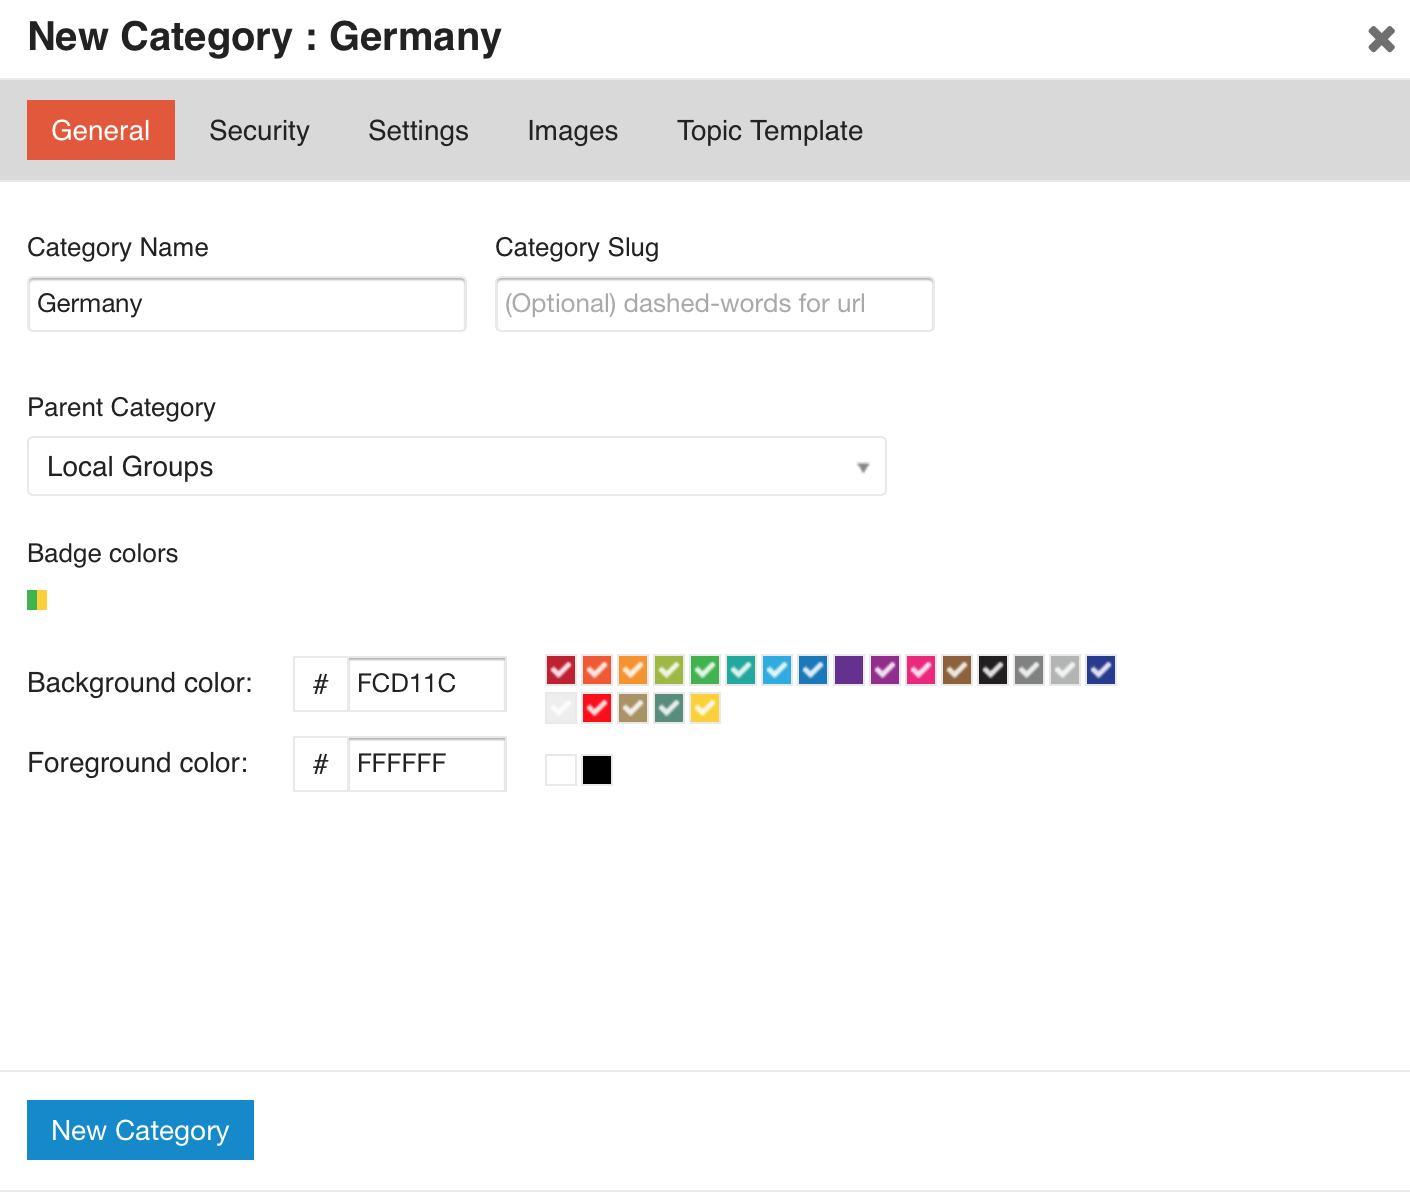Switch to the Security tab
Screen dimensions: 1410x1192
259,131
